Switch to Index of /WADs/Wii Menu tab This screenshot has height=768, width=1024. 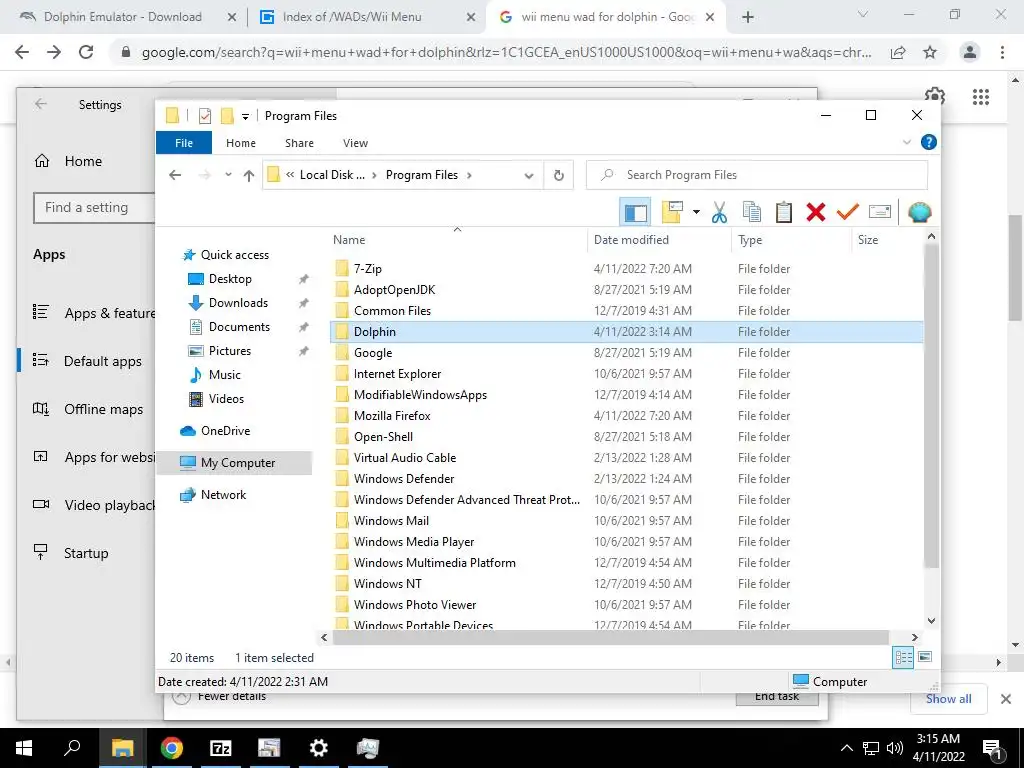pos(352,17)
